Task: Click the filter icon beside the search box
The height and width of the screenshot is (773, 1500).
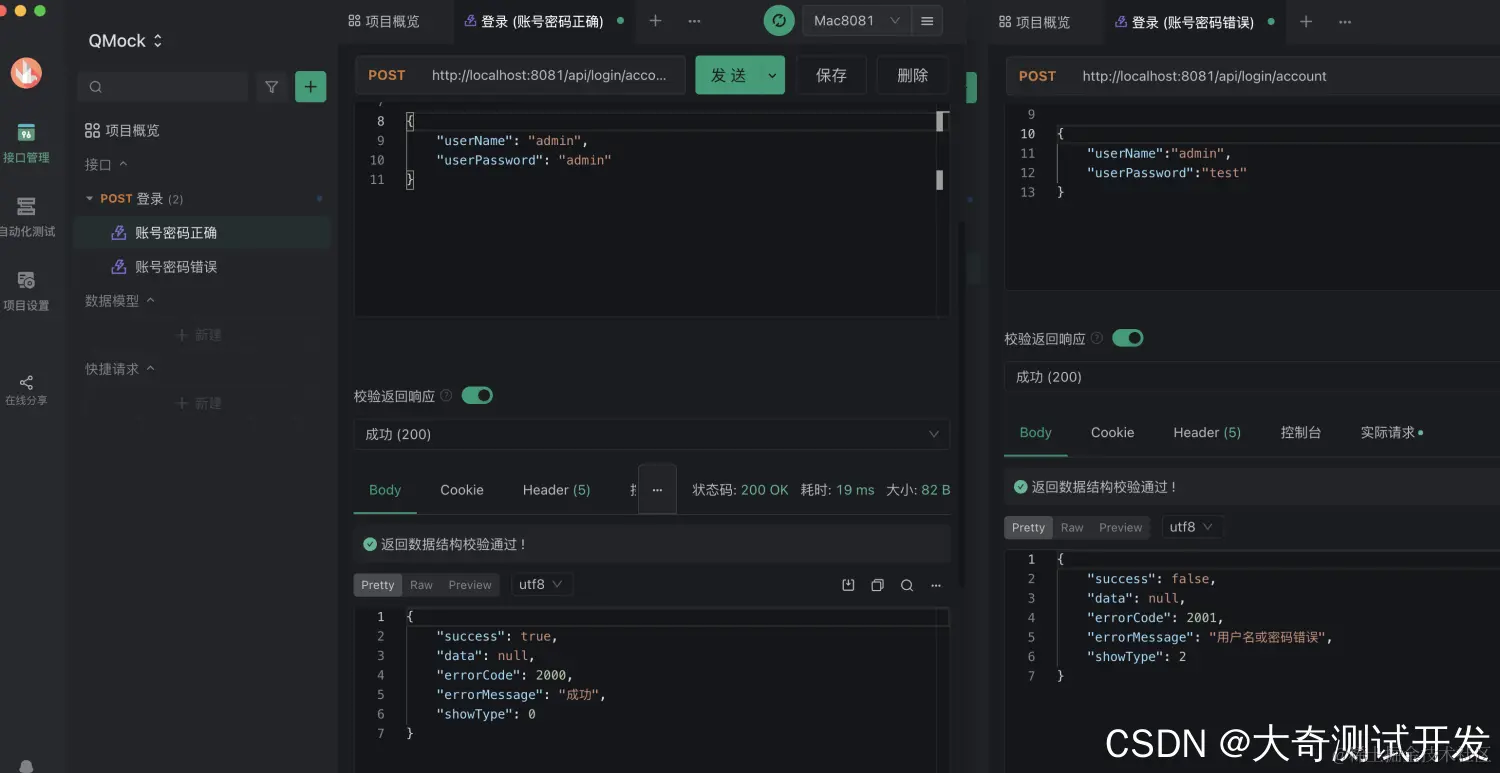Action: pyautogui.click(x=271, y=87)
